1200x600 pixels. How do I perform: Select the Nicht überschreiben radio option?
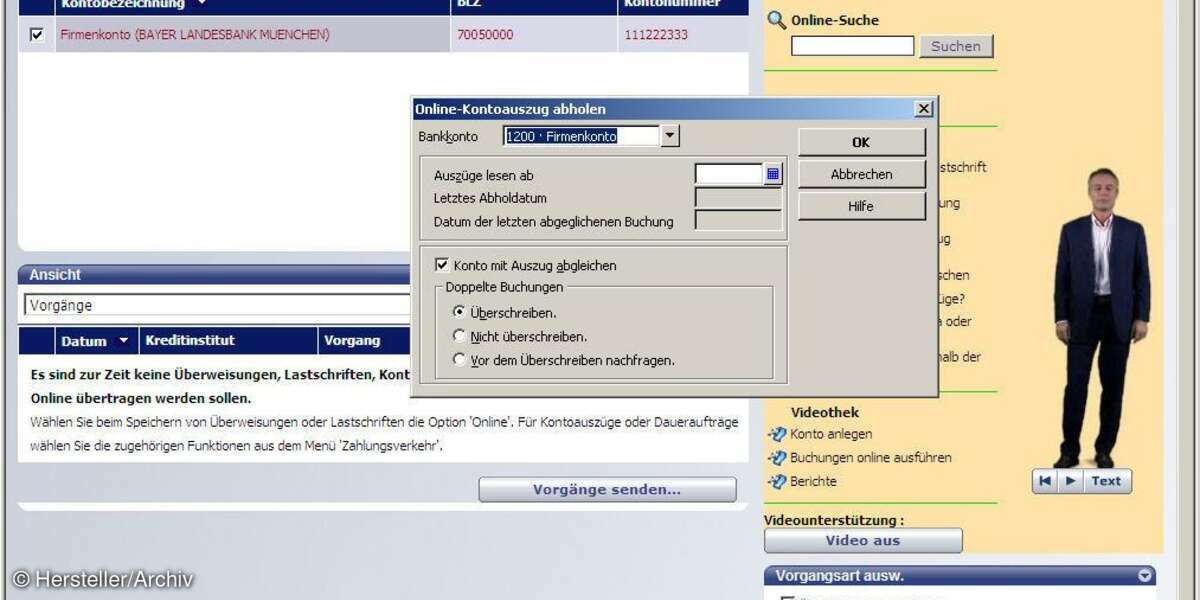pos(459,336)
